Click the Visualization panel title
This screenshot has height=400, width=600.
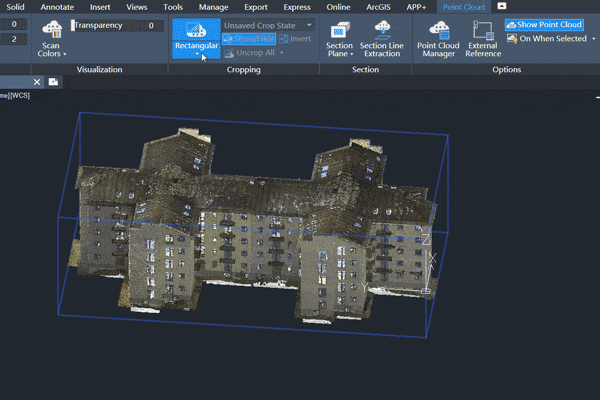pos(99,69)
